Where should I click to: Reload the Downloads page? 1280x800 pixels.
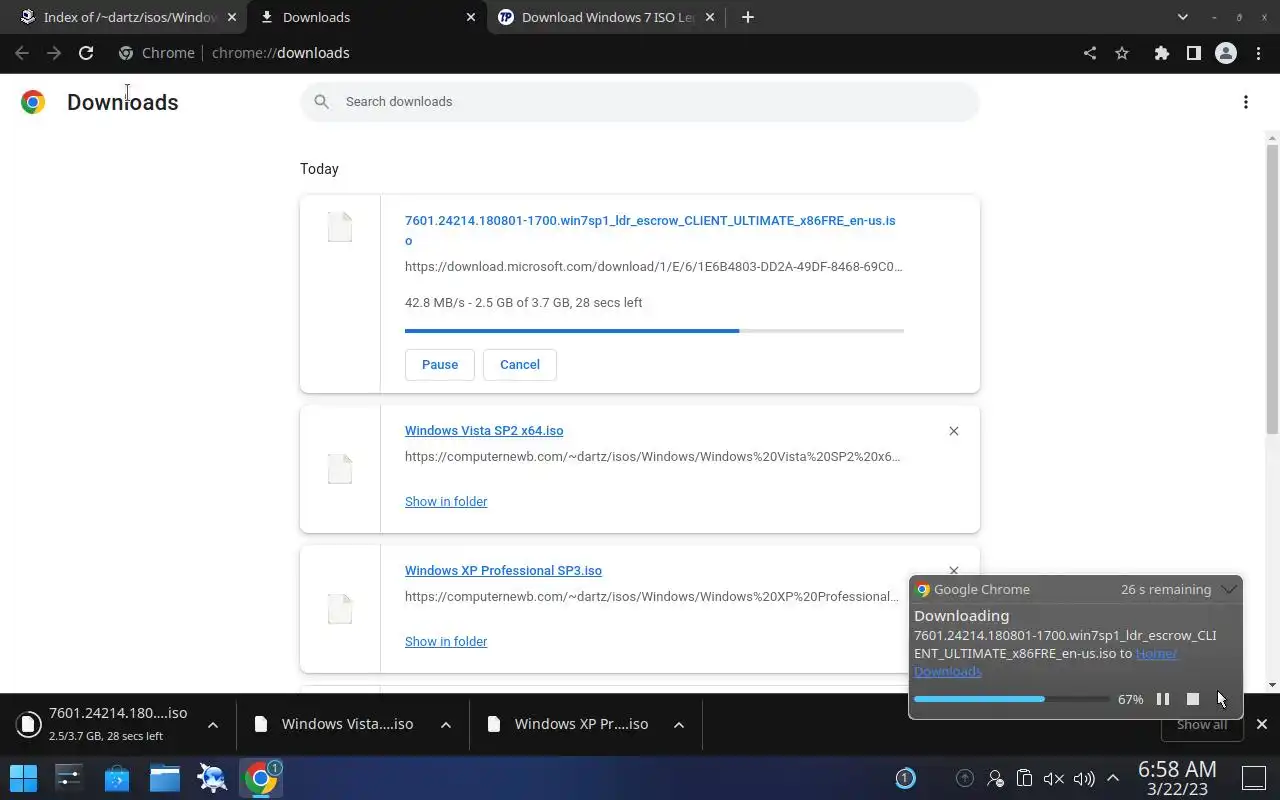(x=86, y=53)
